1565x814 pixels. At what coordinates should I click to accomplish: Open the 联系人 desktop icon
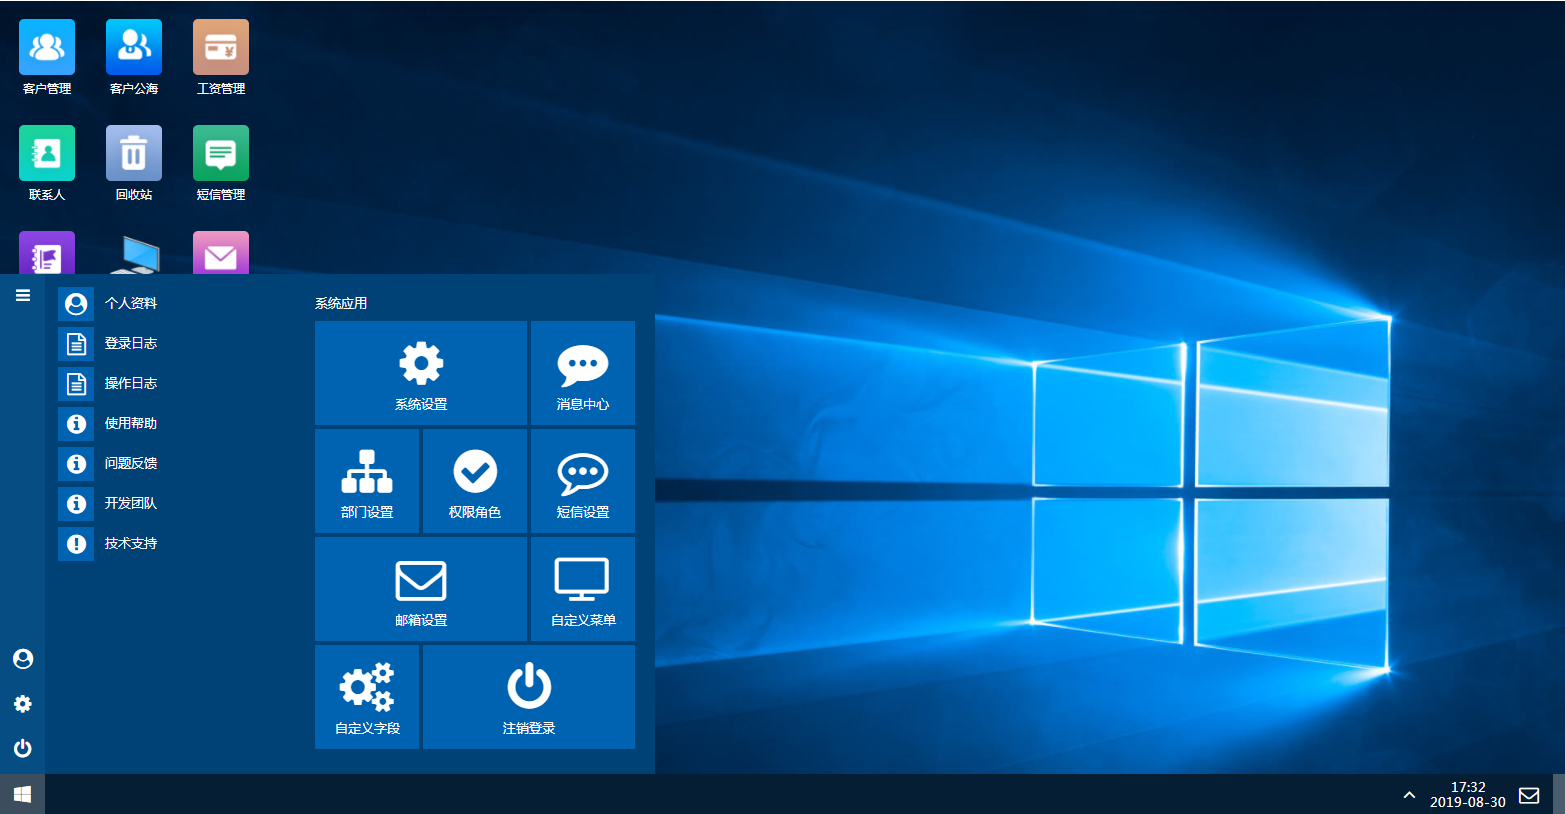click(x=47, y=163)
